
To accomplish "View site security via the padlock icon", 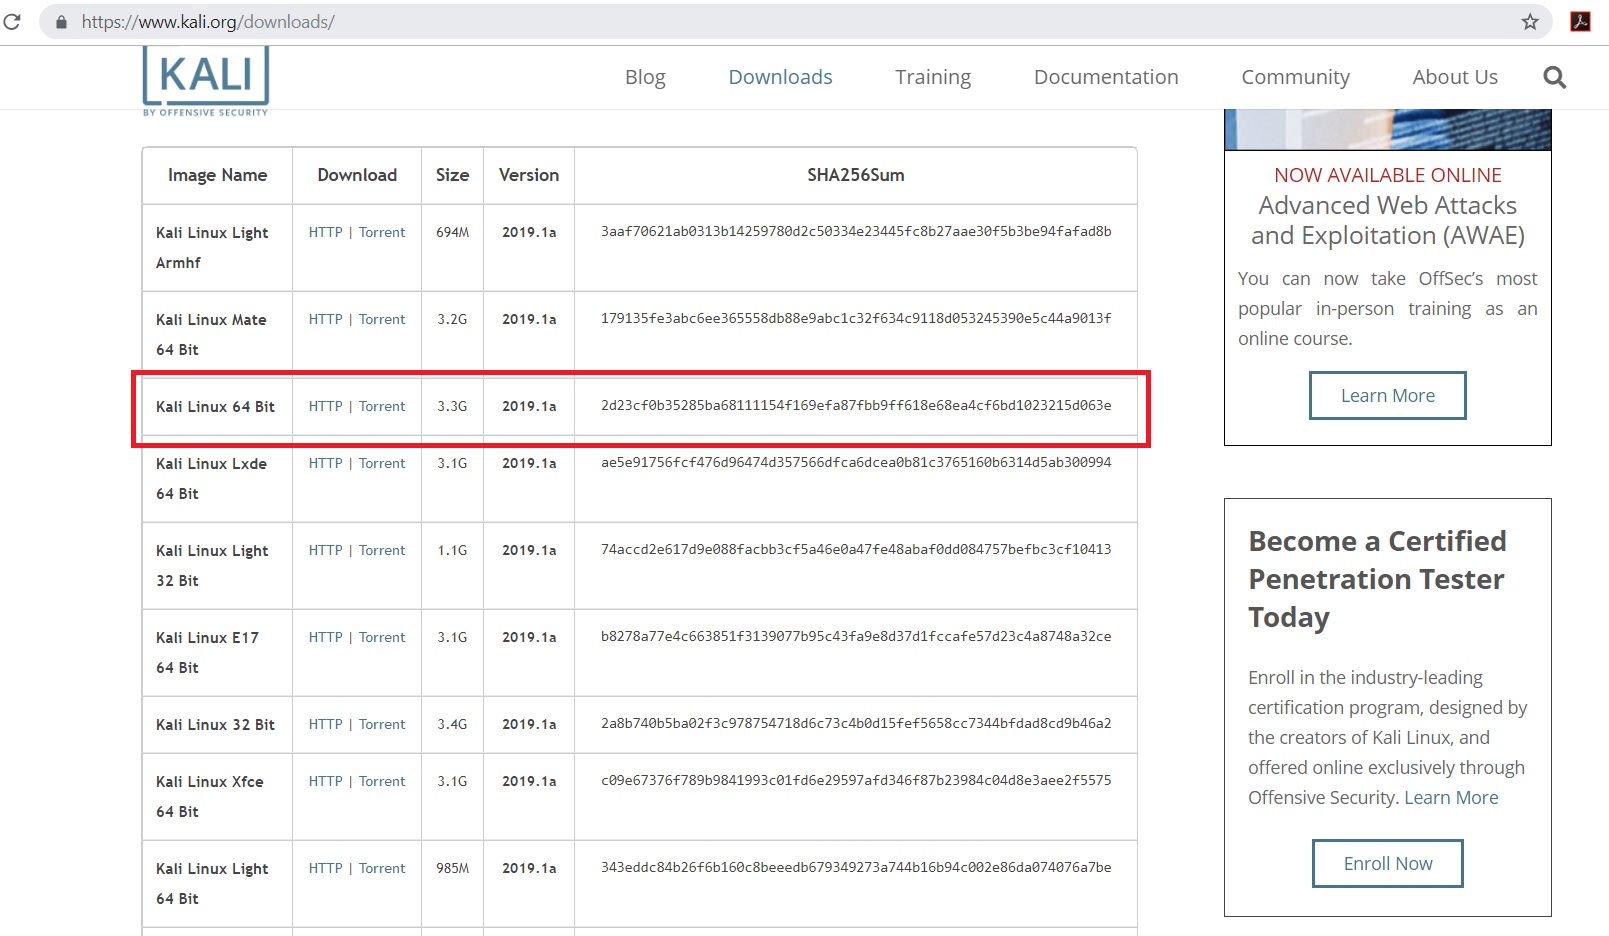I will [x=61, y=22].
